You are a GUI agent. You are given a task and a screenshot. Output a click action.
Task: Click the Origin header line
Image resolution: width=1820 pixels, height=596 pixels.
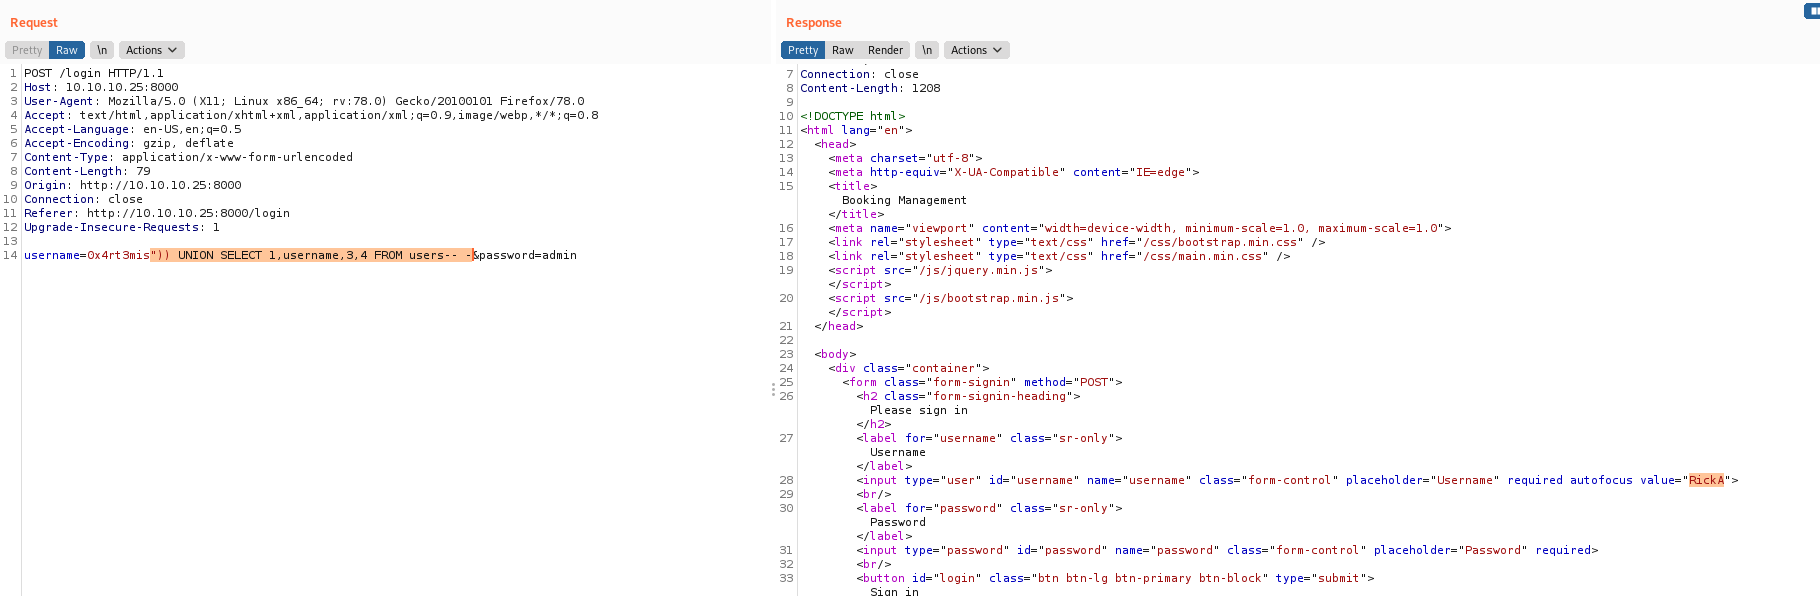coord(133,185)
